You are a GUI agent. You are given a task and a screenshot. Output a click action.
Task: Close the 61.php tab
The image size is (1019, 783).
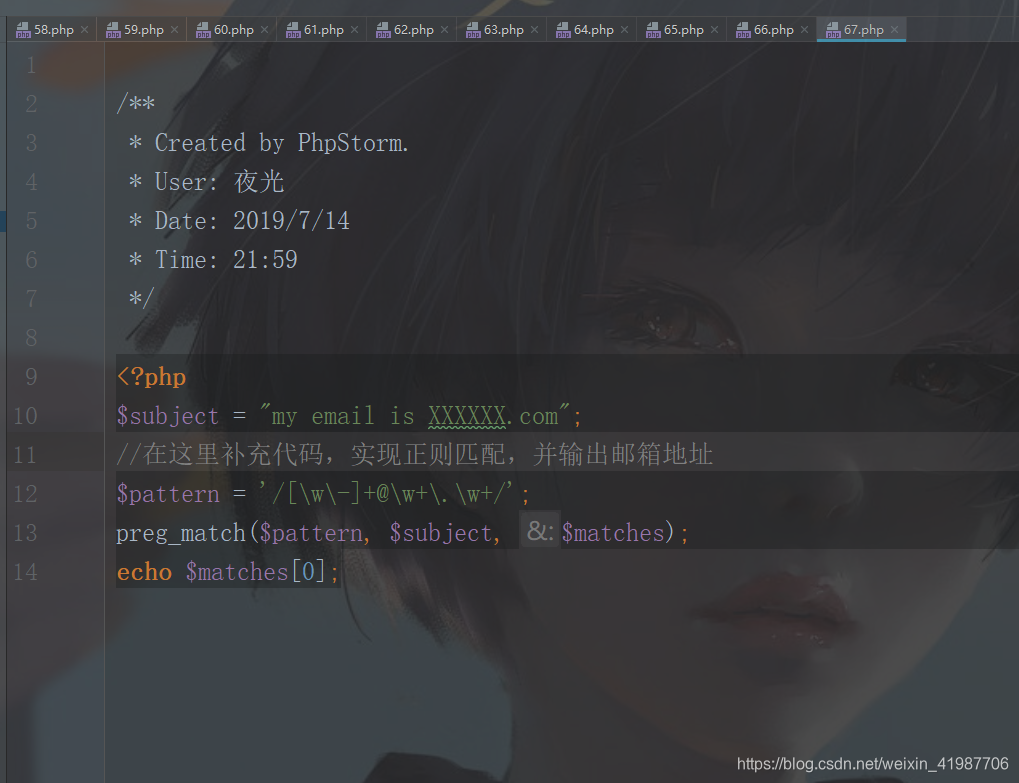(x=354, y=30)
